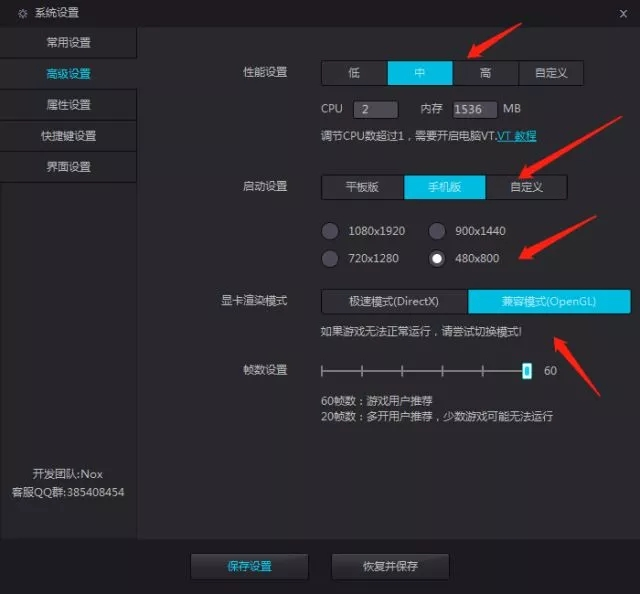
Task: Click the 性能设置 label
Action: click(x=265, y=72)
